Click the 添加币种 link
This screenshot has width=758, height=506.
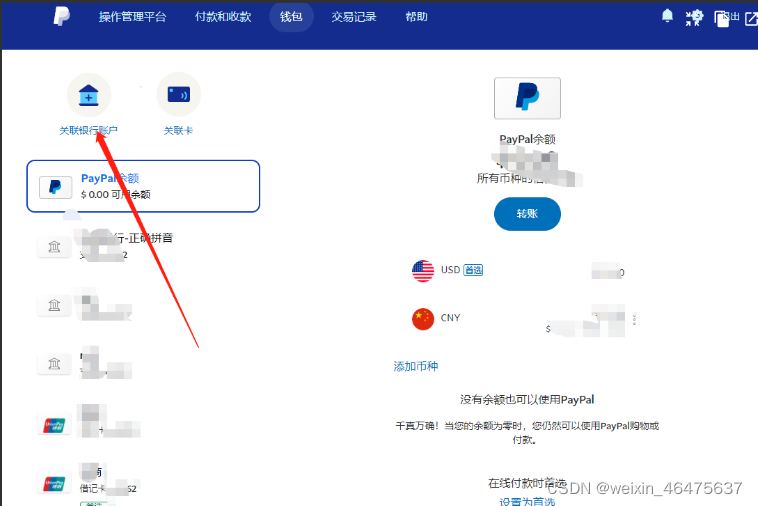coord(416,366)
